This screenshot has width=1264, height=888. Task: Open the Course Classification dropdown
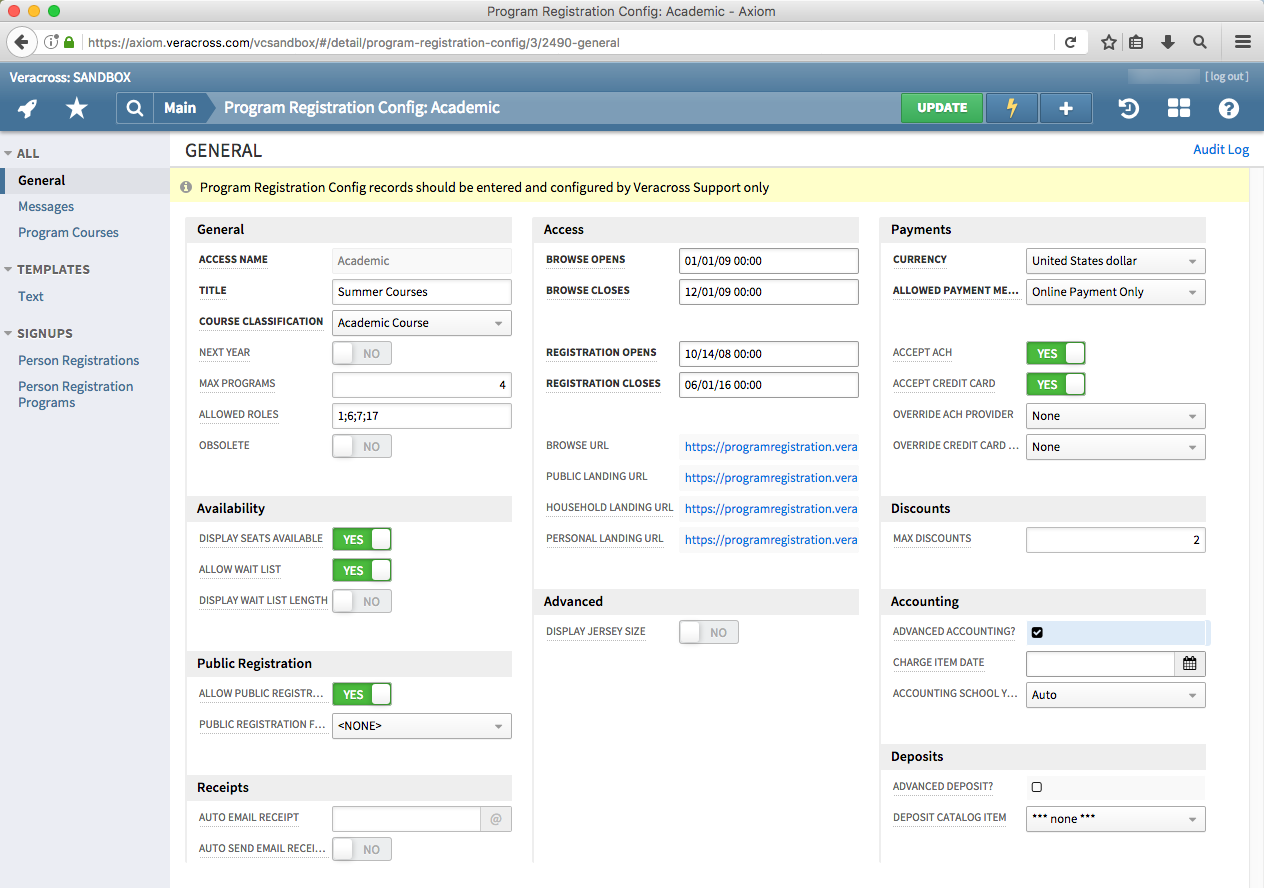click(x=421, y=322)
